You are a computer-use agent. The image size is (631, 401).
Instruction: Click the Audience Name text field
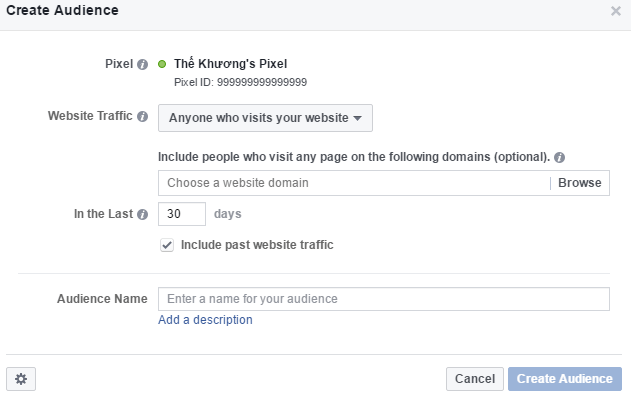pyautogui.click(x=383, y=299)
